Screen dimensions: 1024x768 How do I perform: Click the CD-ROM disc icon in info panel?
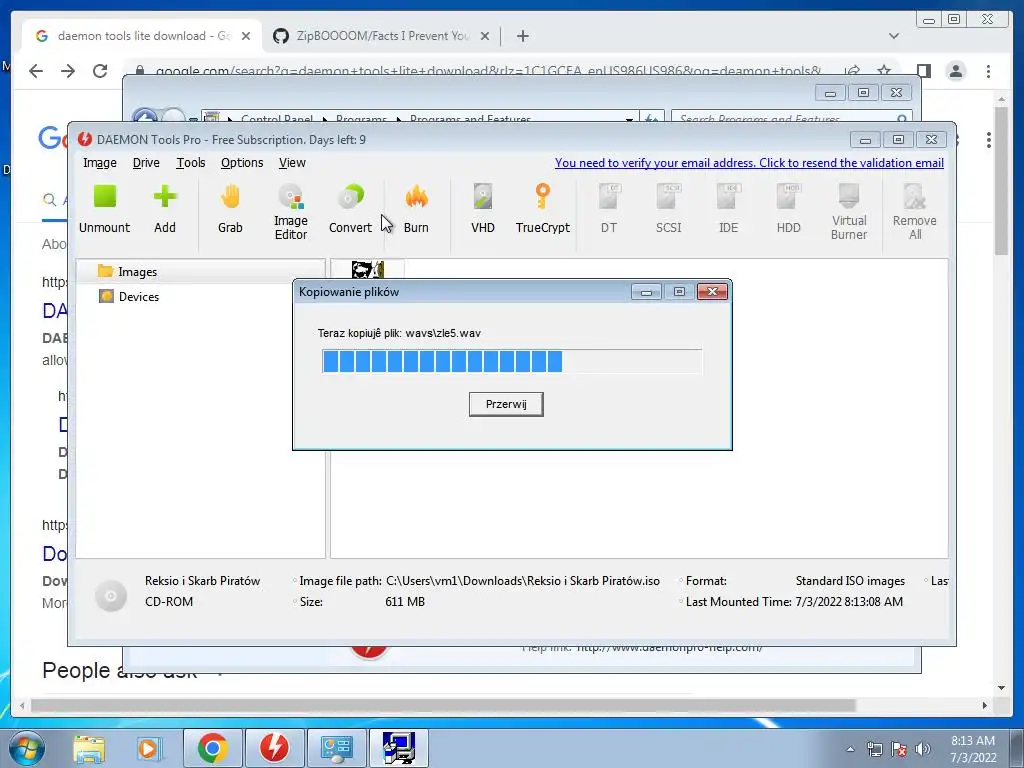point(110,595)
